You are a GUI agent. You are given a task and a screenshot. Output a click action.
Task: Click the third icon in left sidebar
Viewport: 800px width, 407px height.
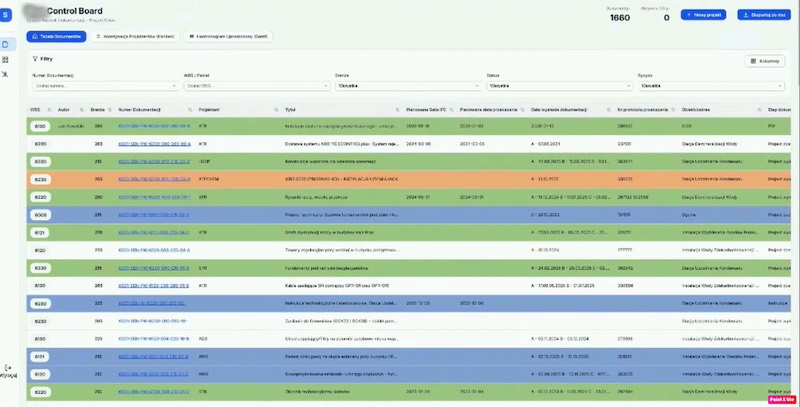coord(6,75)
